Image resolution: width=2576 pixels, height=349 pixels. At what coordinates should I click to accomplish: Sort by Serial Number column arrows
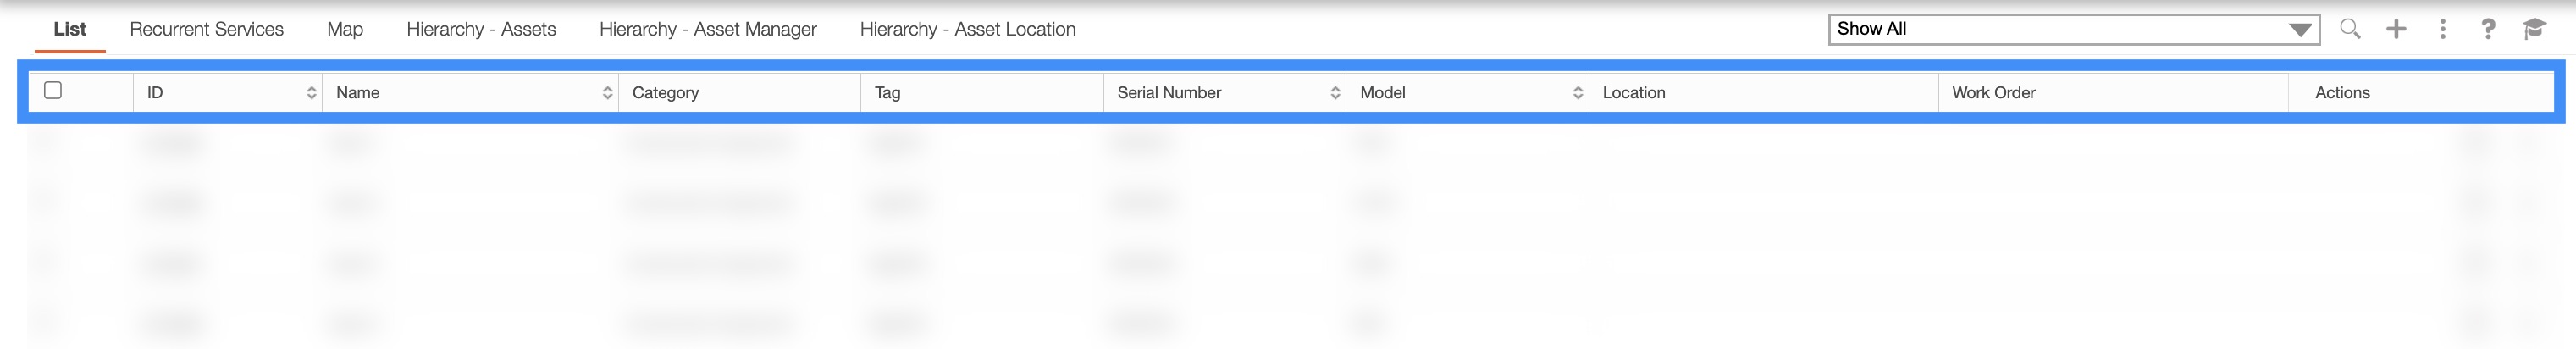[1335, 93]
